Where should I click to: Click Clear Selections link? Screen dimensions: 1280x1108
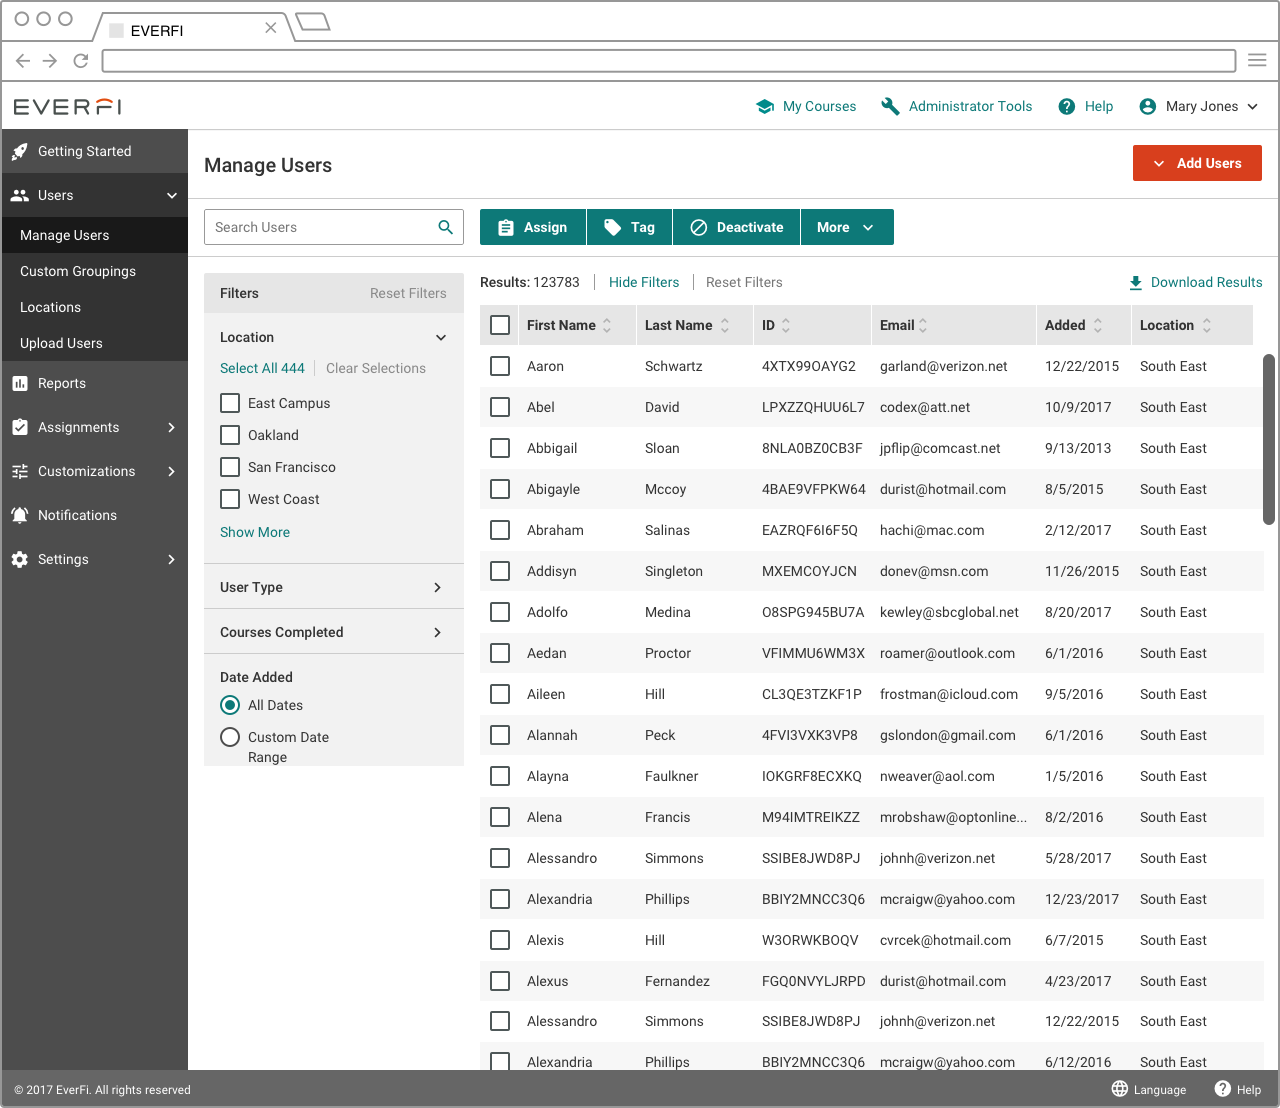click(376, 369)
